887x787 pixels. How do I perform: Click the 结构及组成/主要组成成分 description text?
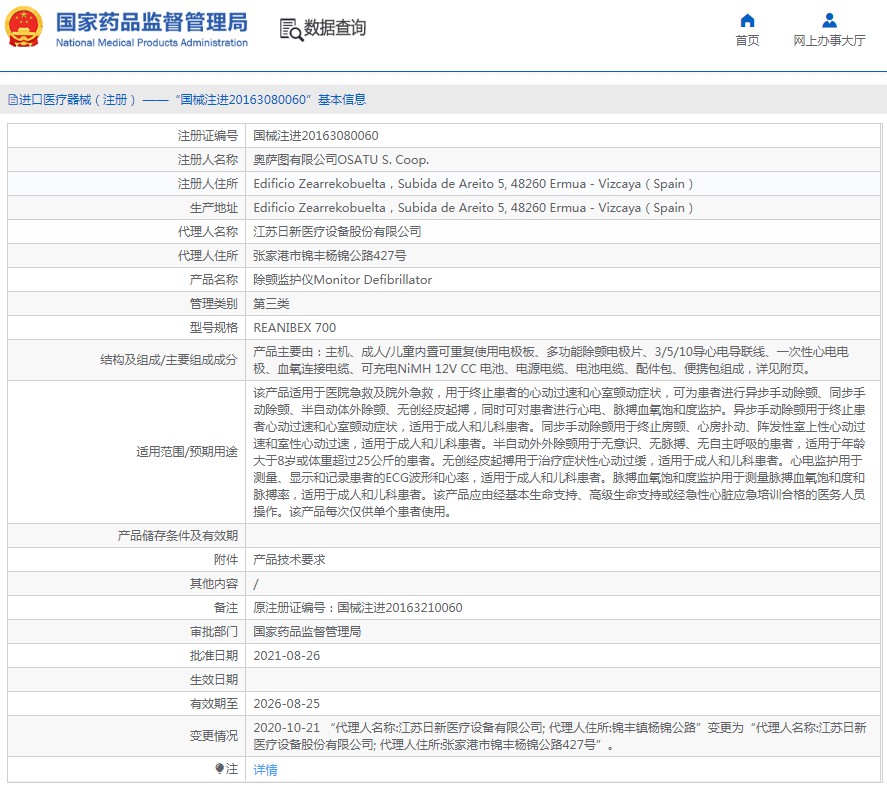(551, 360)
